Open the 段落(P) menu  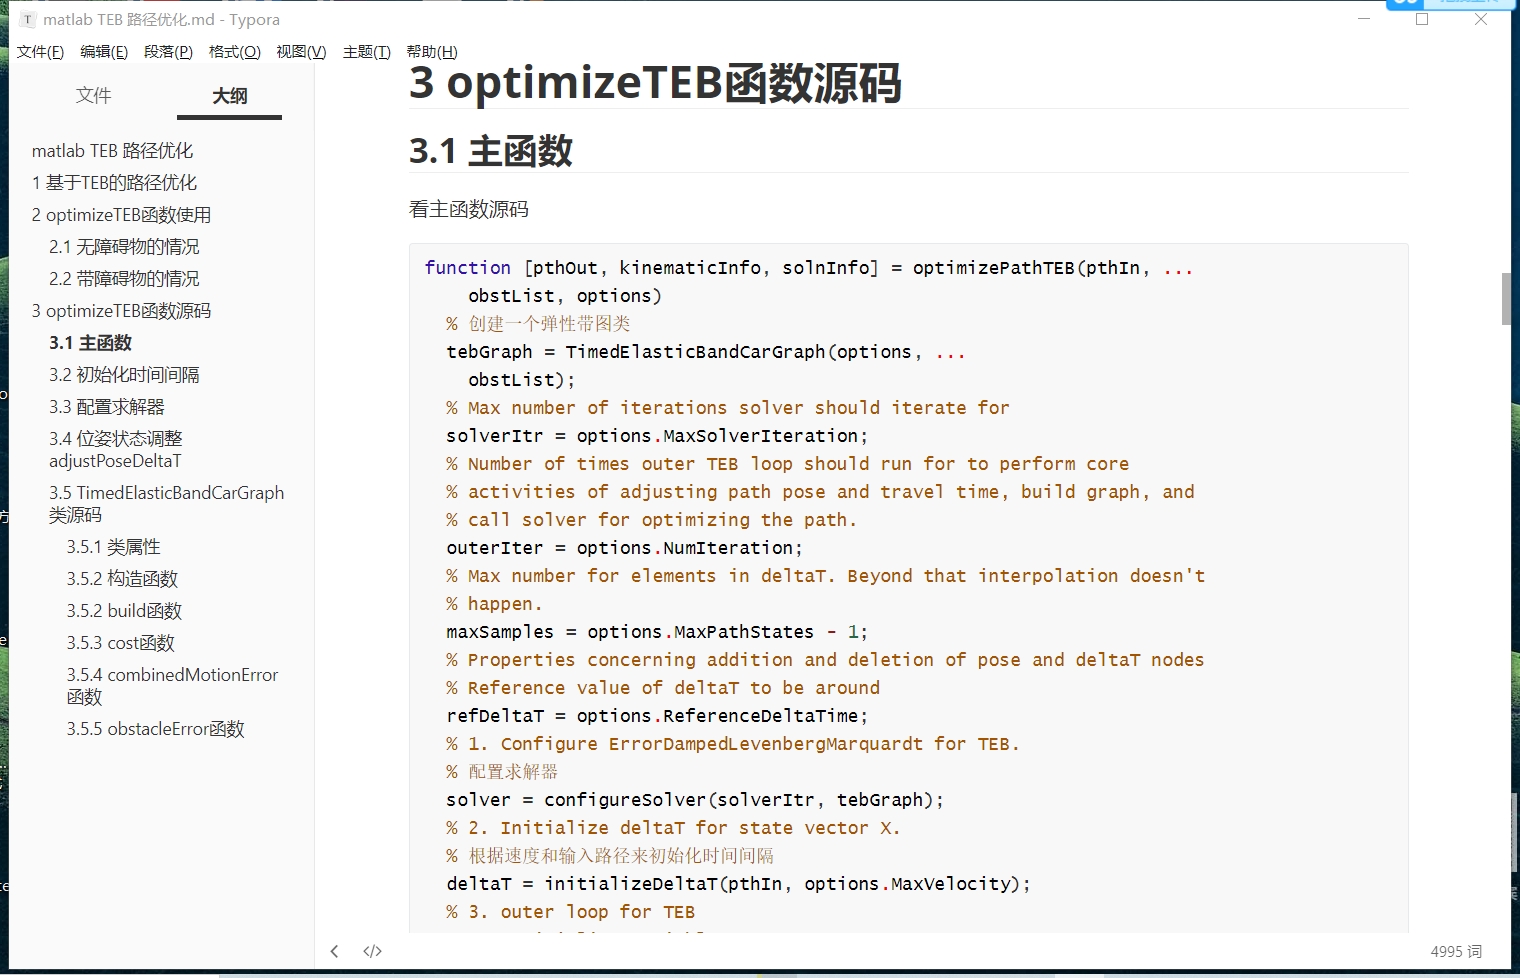coord(168,52)
